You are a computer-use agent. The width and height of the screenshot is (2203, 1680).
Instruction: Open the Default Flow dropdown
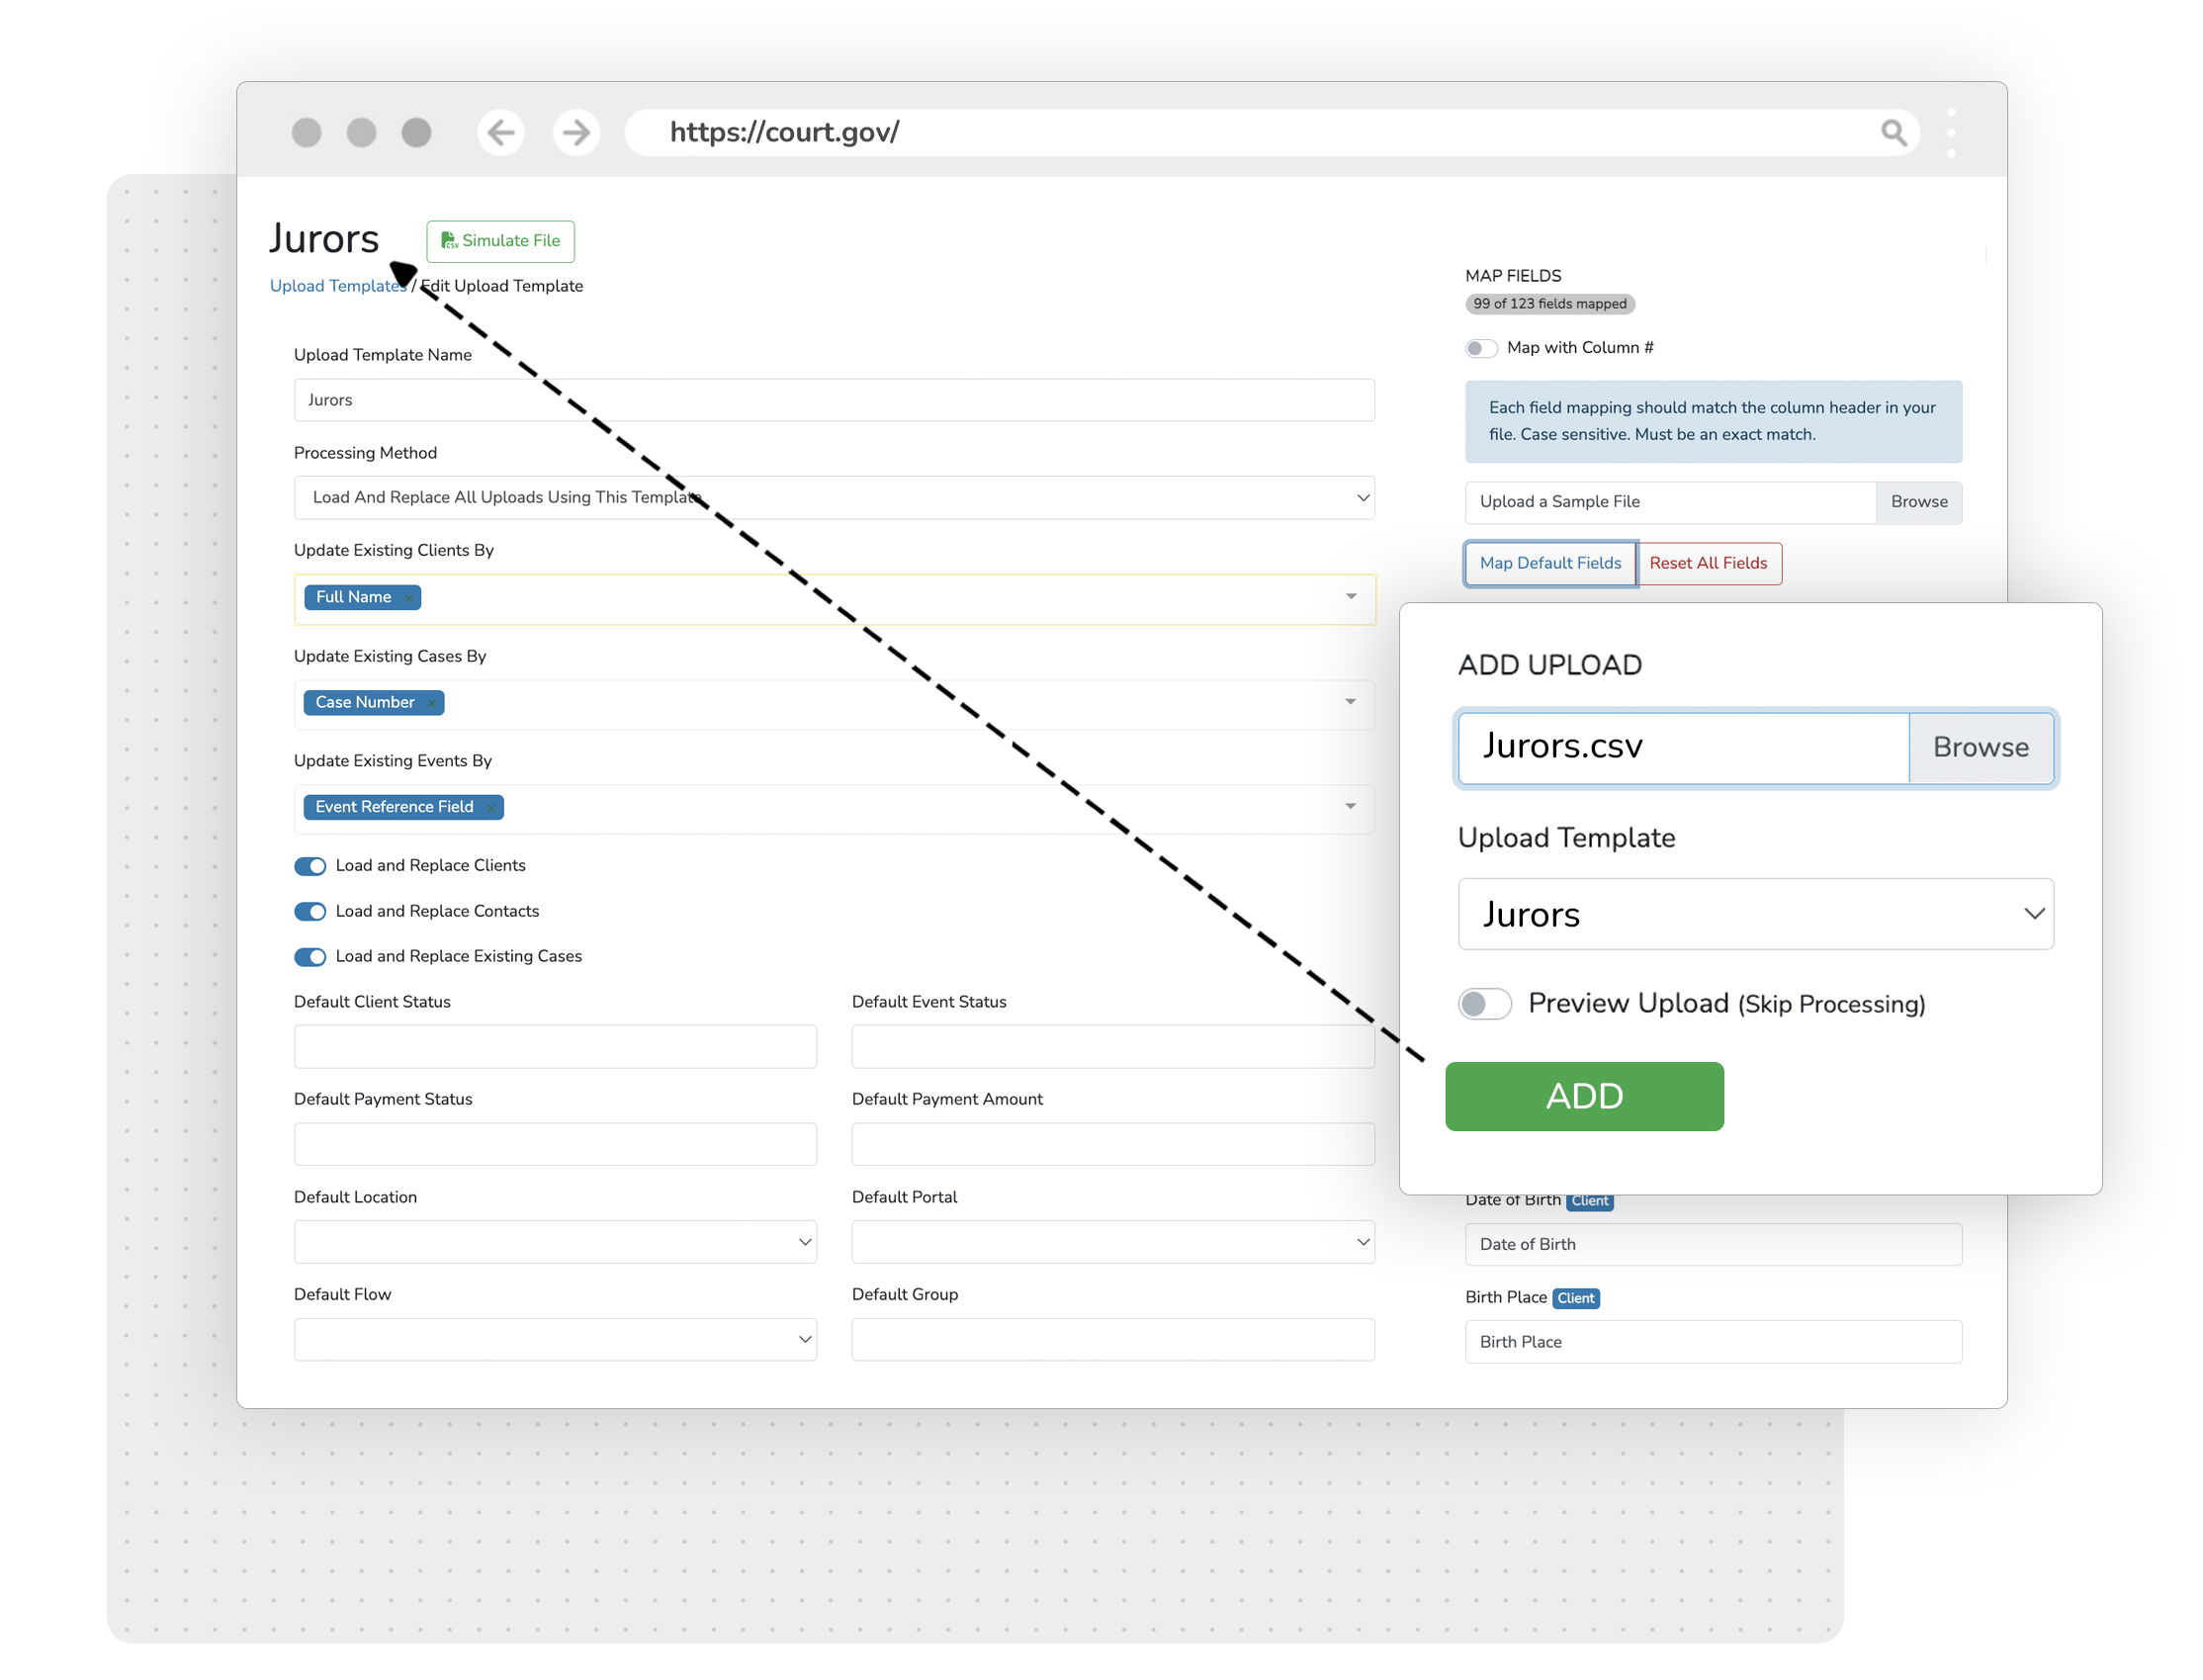click(x=555, y=1339)
